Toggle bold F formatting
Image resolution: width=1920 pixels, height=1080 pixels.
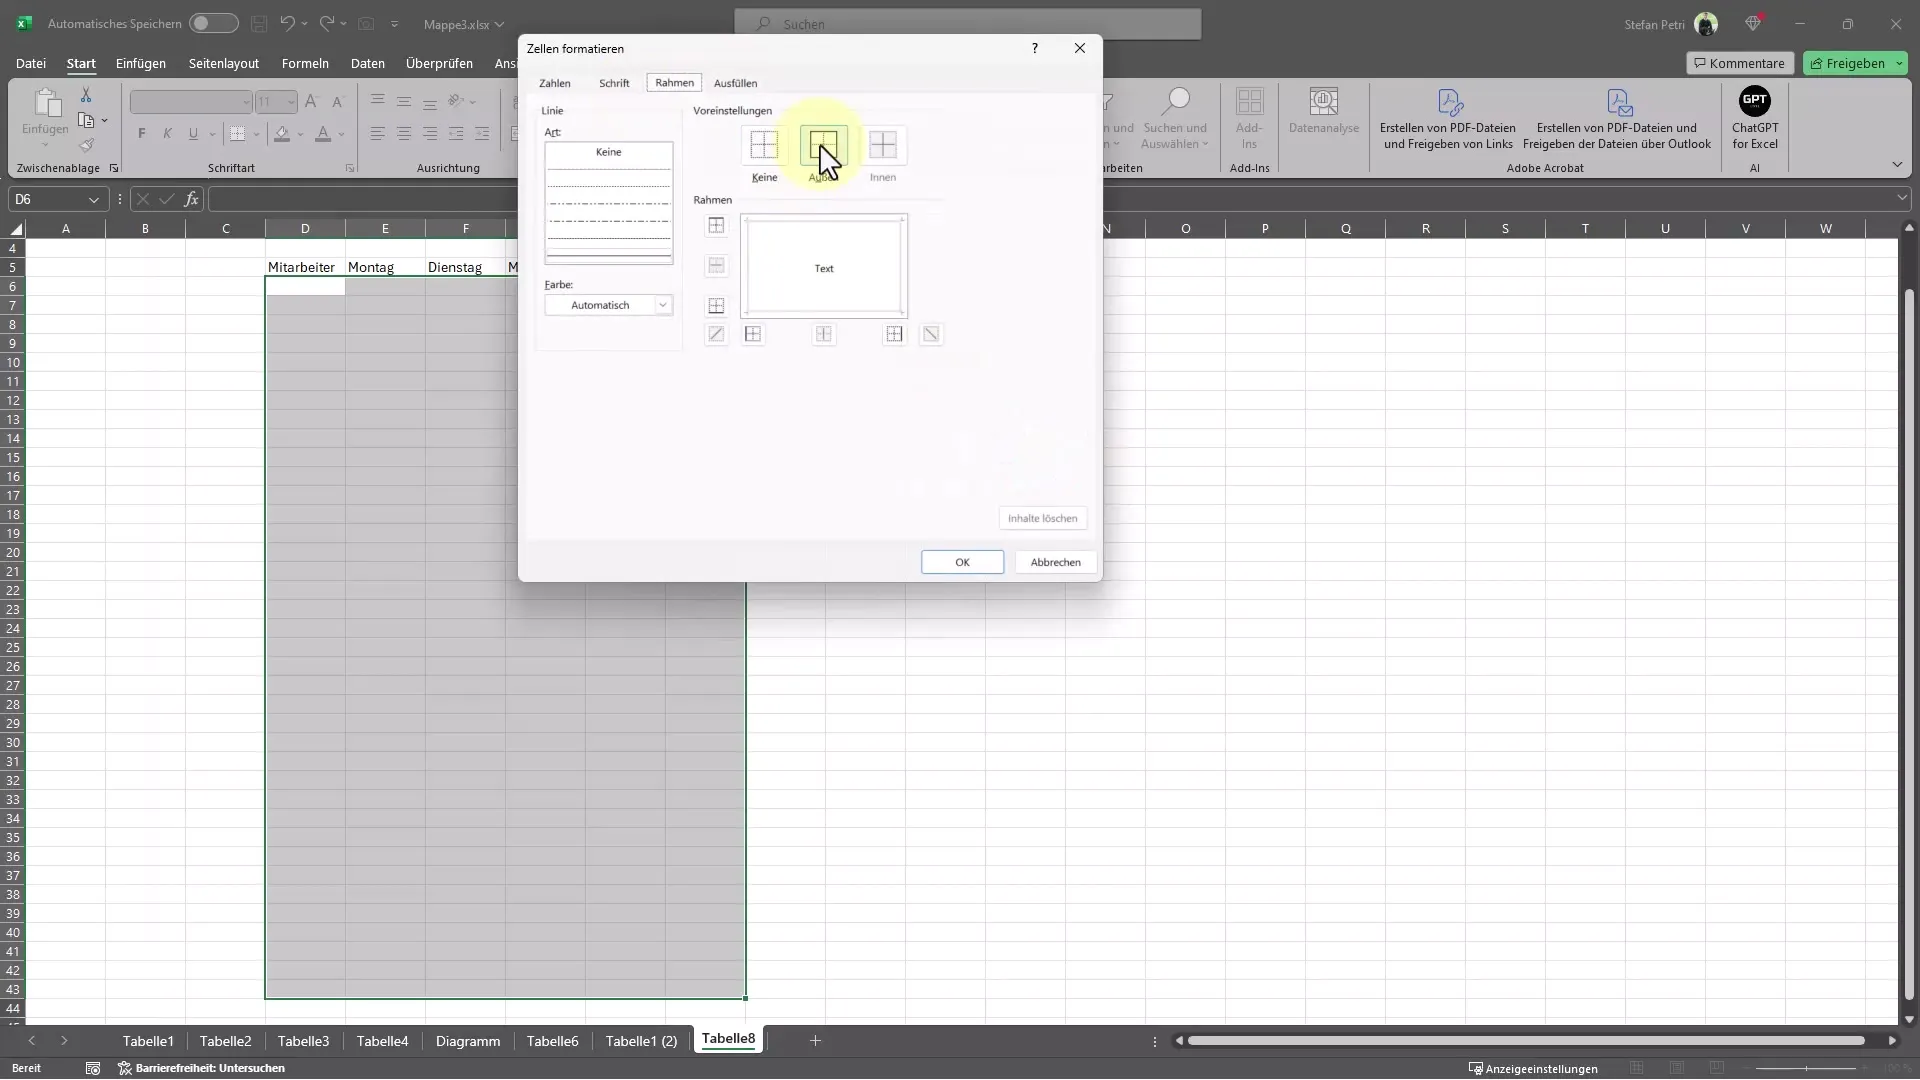(x=142, y=133)
